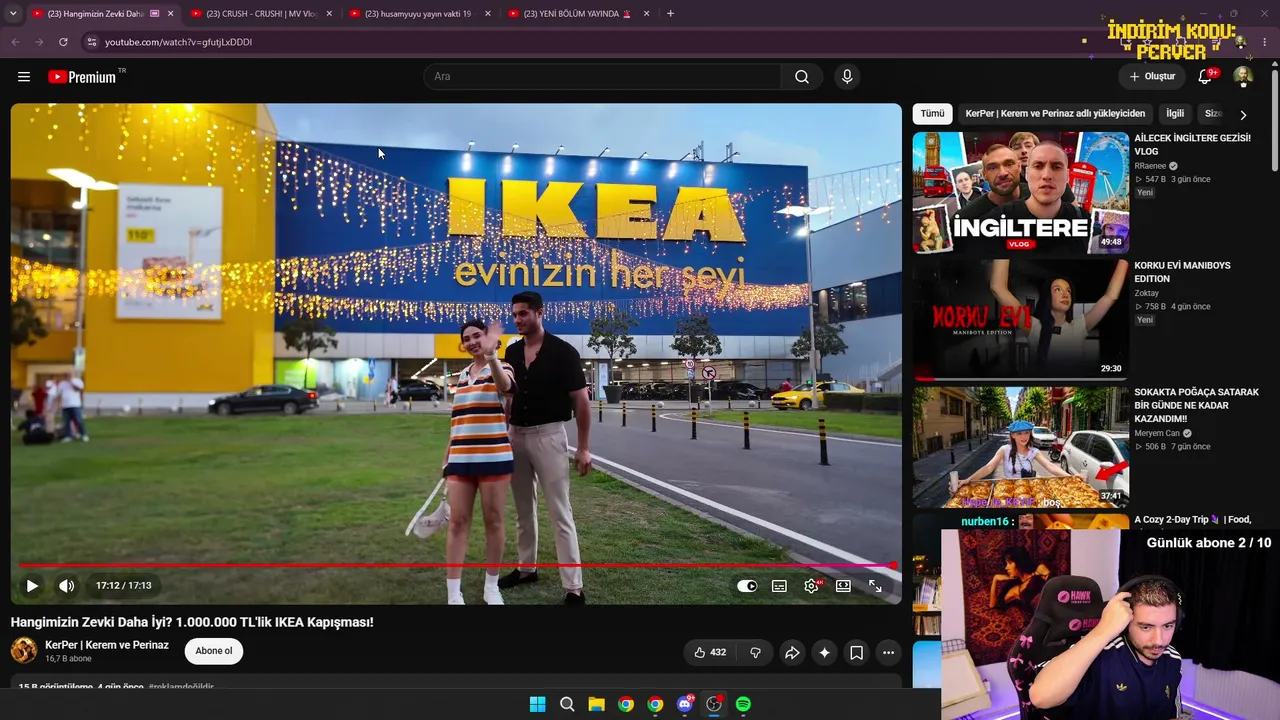Open KerPer | Kerem ve Perinaz channel link
1280x720 pixels.
(x=107, y=645)
